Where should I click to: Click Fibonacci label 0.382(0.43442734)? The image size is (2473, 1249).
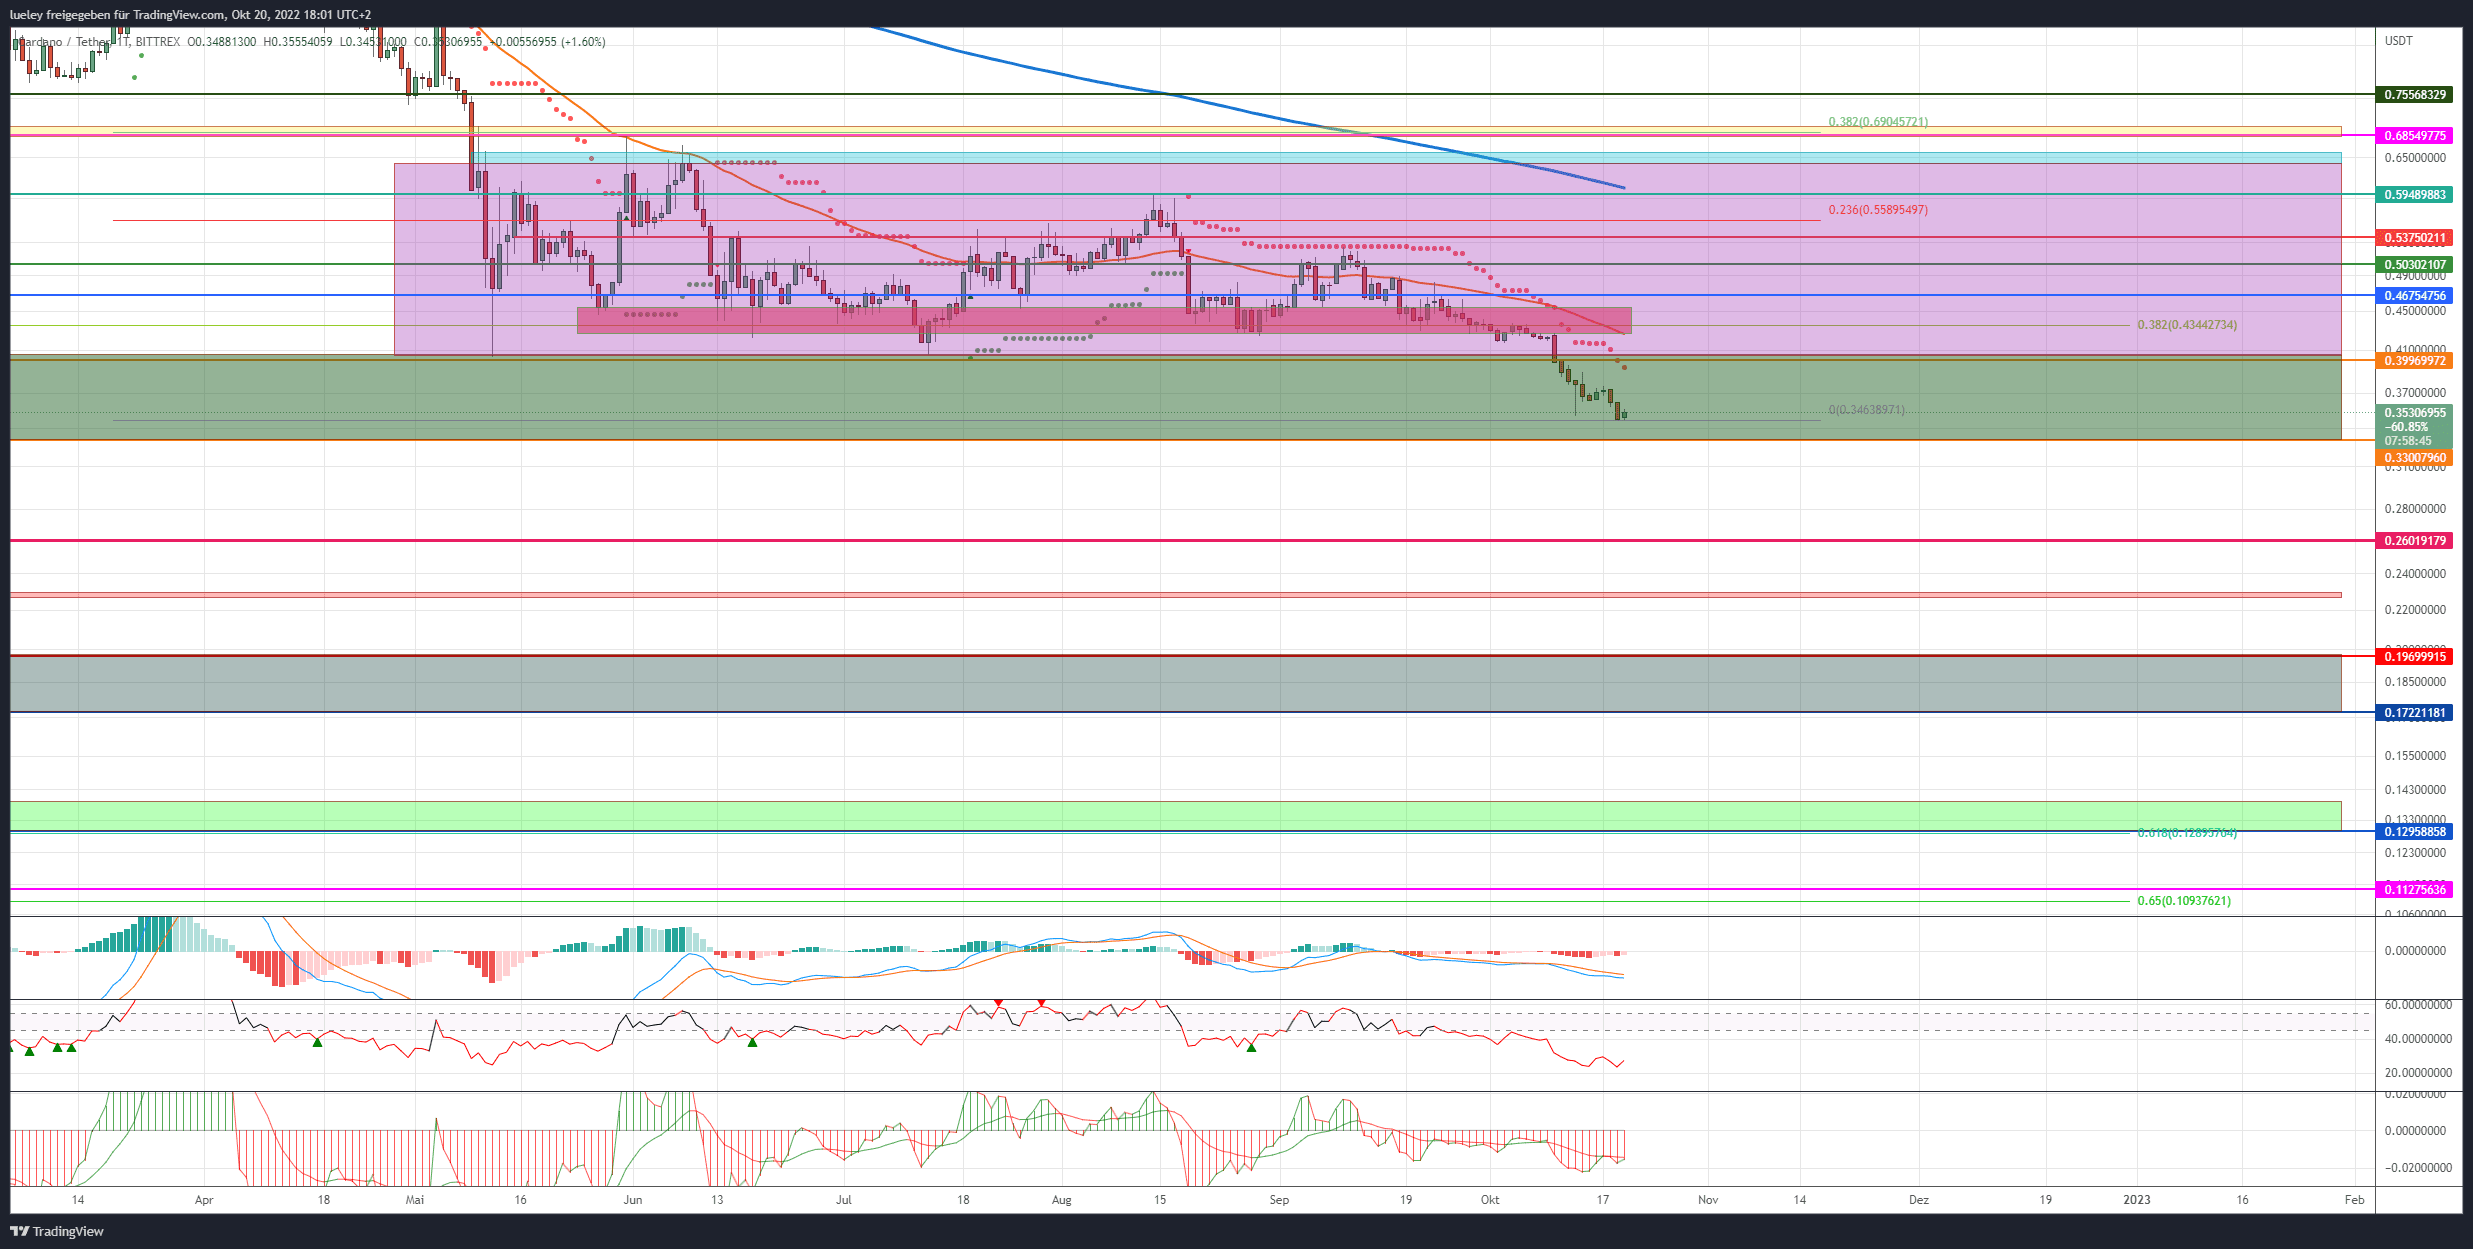coord(2187,325)
